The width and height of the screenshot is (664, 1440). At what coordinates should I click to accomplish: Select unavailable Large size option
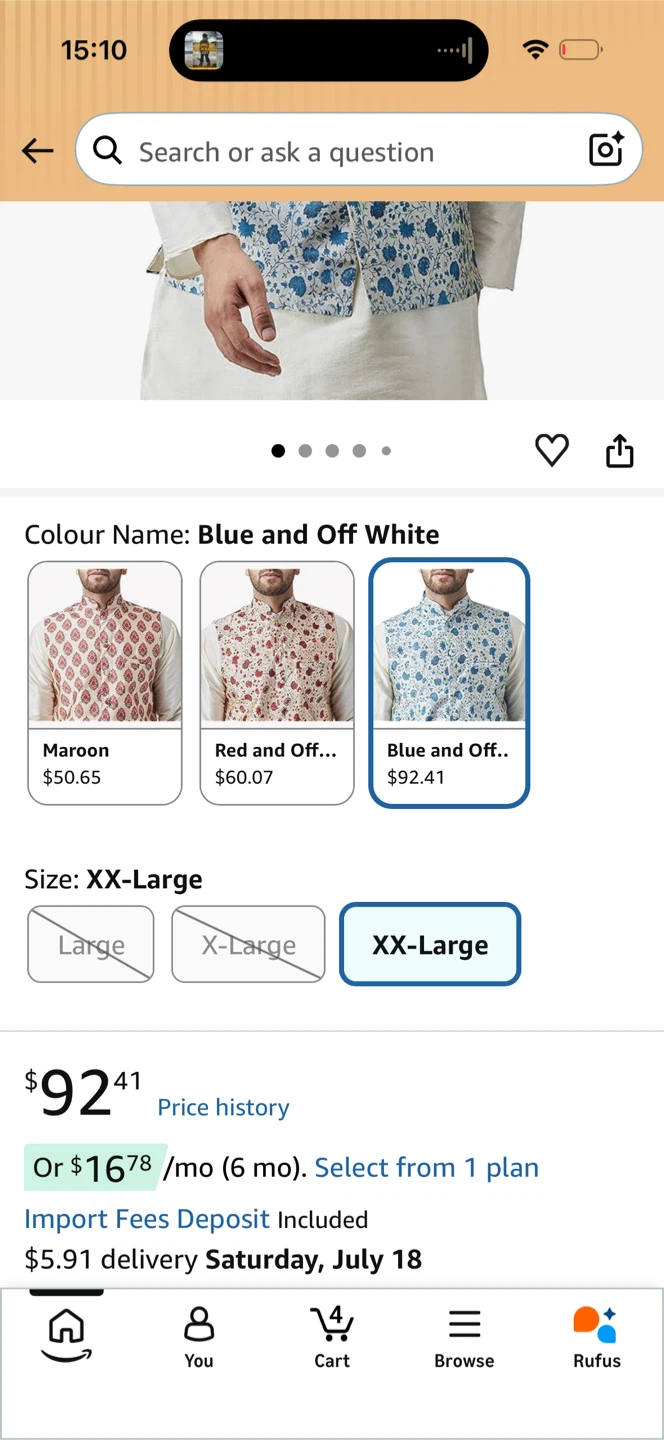[x=91, y=944]
